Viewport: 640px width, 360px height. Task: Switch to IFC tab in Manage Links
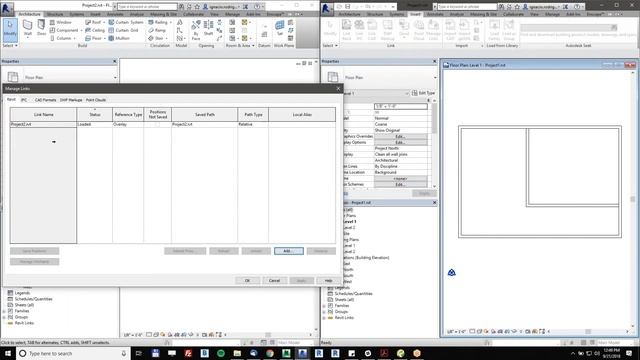coord(24,100)
